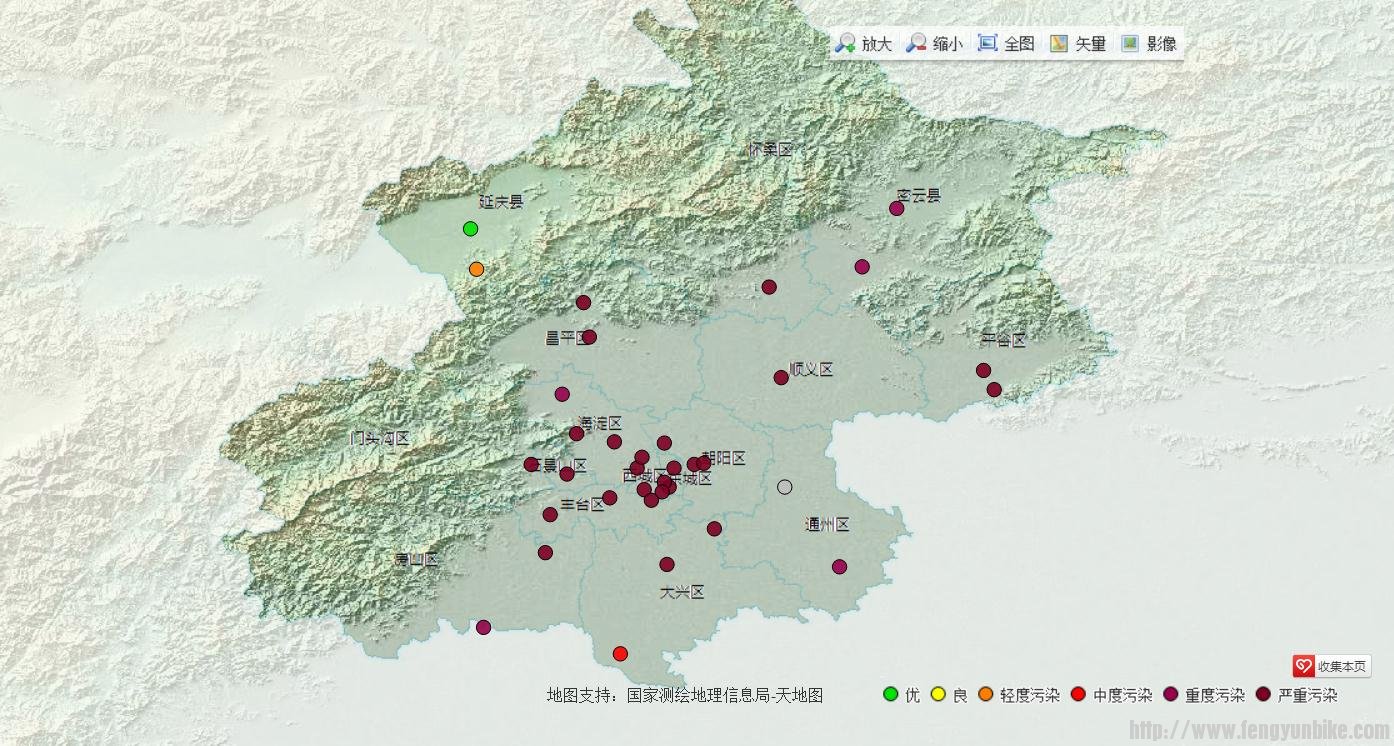1394x746 pixels.
Task: Select the orange station marker below 延庆县
Action: (477, 269)
